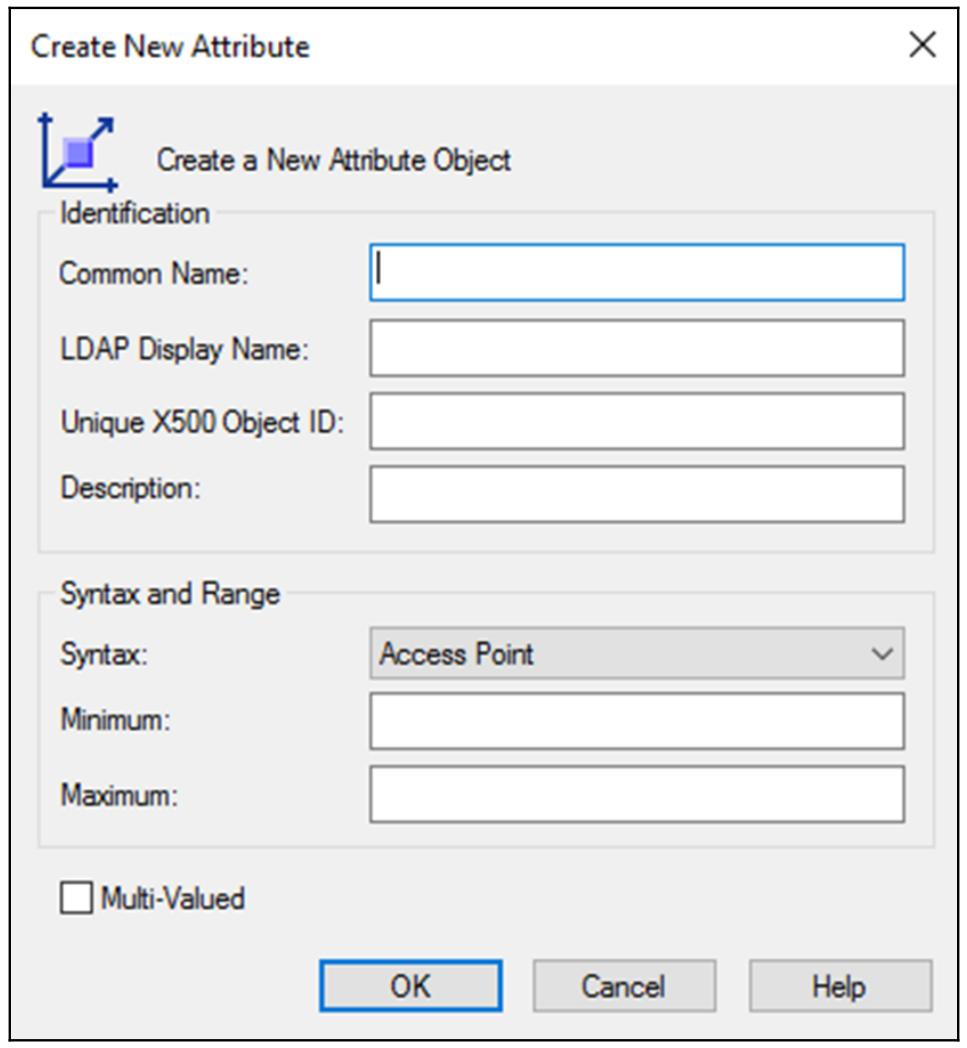Image resolution: width=967 pixels, height=1048 pixels.
Task: Enable the Multi-Valued checkbox
Action: (x=75, y=898)
